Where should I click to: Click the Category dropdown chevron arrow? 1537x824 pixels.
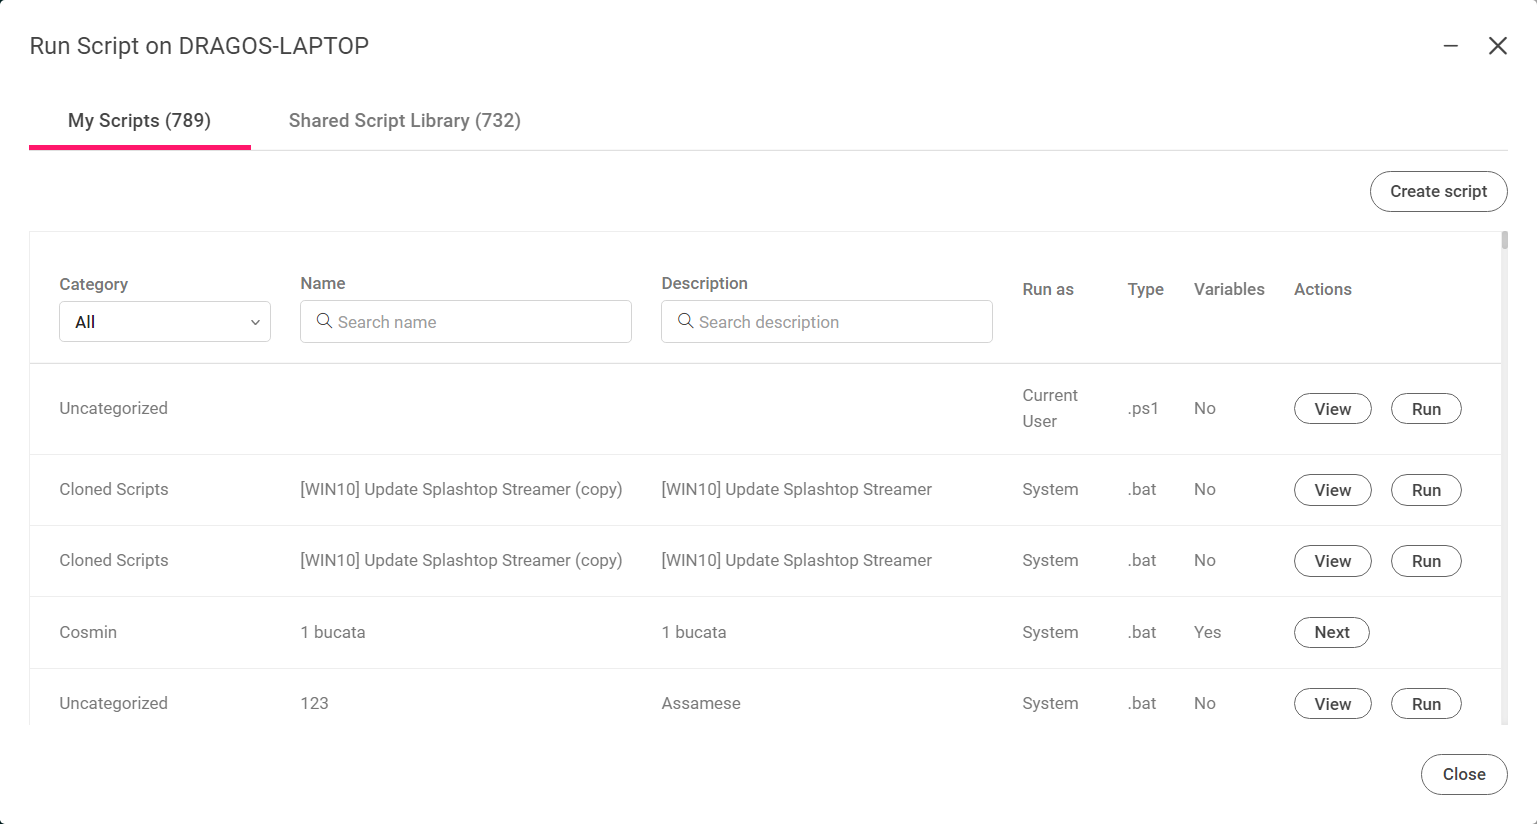pyautogui.click(x=255, y=322)
